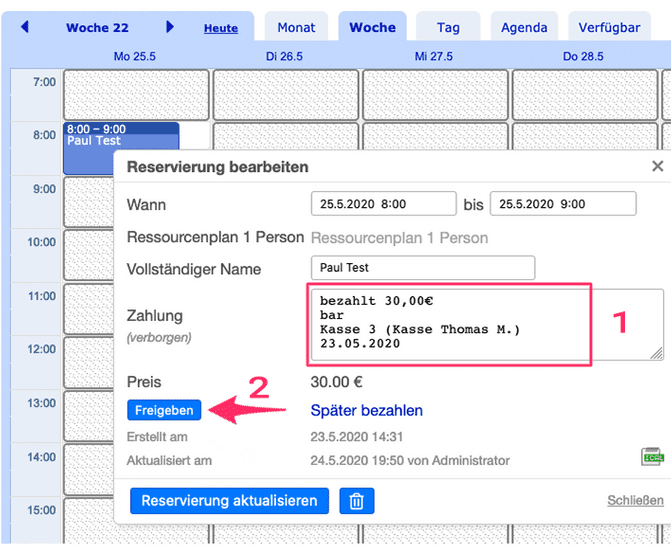Screen dimensions: 671x549
Task: Select the Woche view tab
Action: coord(372,27)
